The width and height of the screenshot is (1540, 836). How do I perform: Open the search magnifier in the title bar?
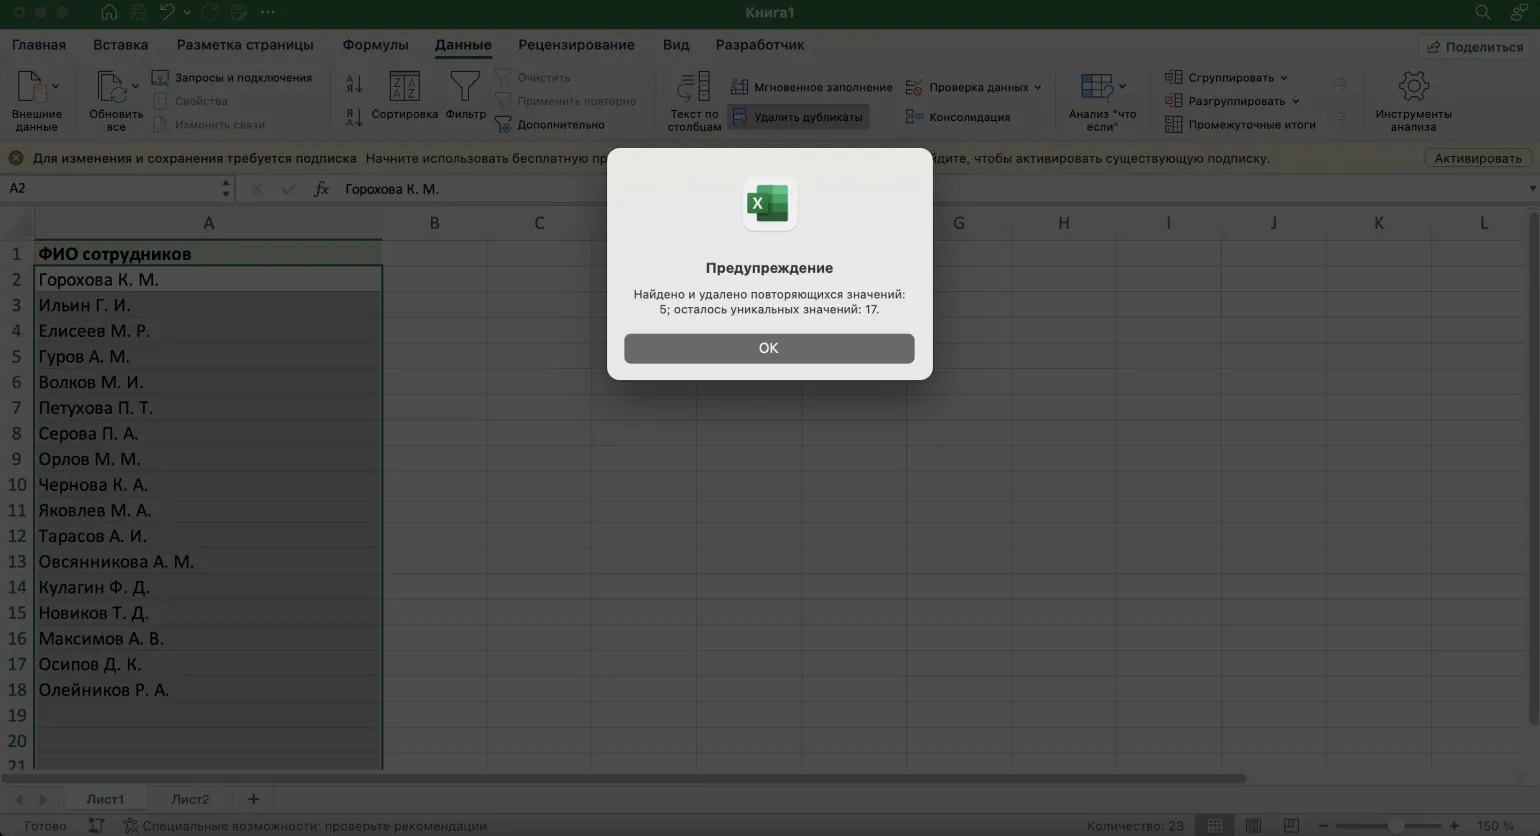pos(1483,13)
